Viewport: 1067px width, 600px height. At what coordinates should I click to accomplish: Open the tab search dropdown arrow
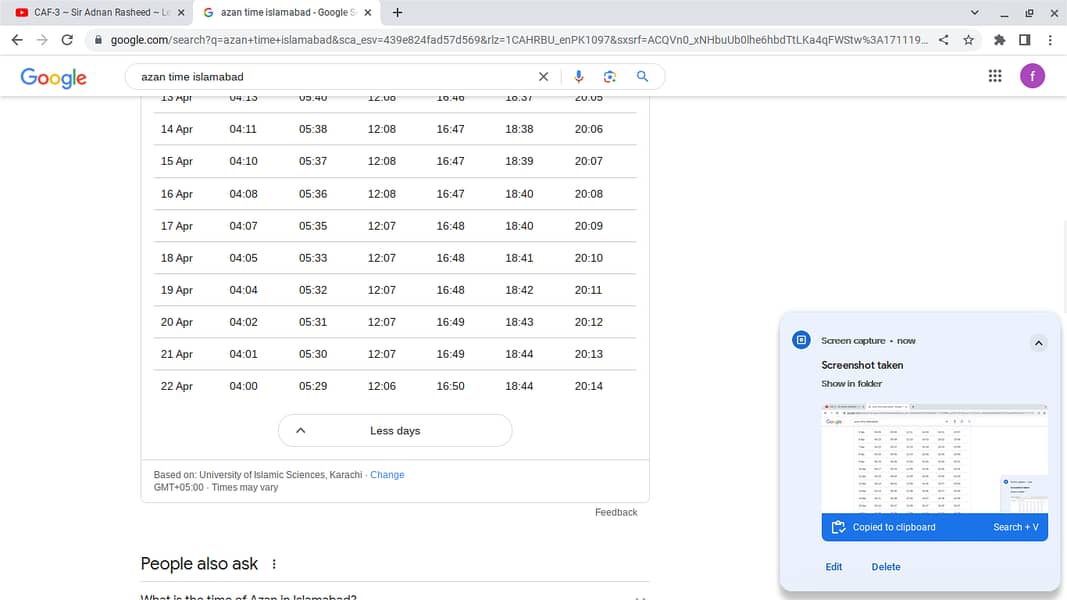(975, 13)
